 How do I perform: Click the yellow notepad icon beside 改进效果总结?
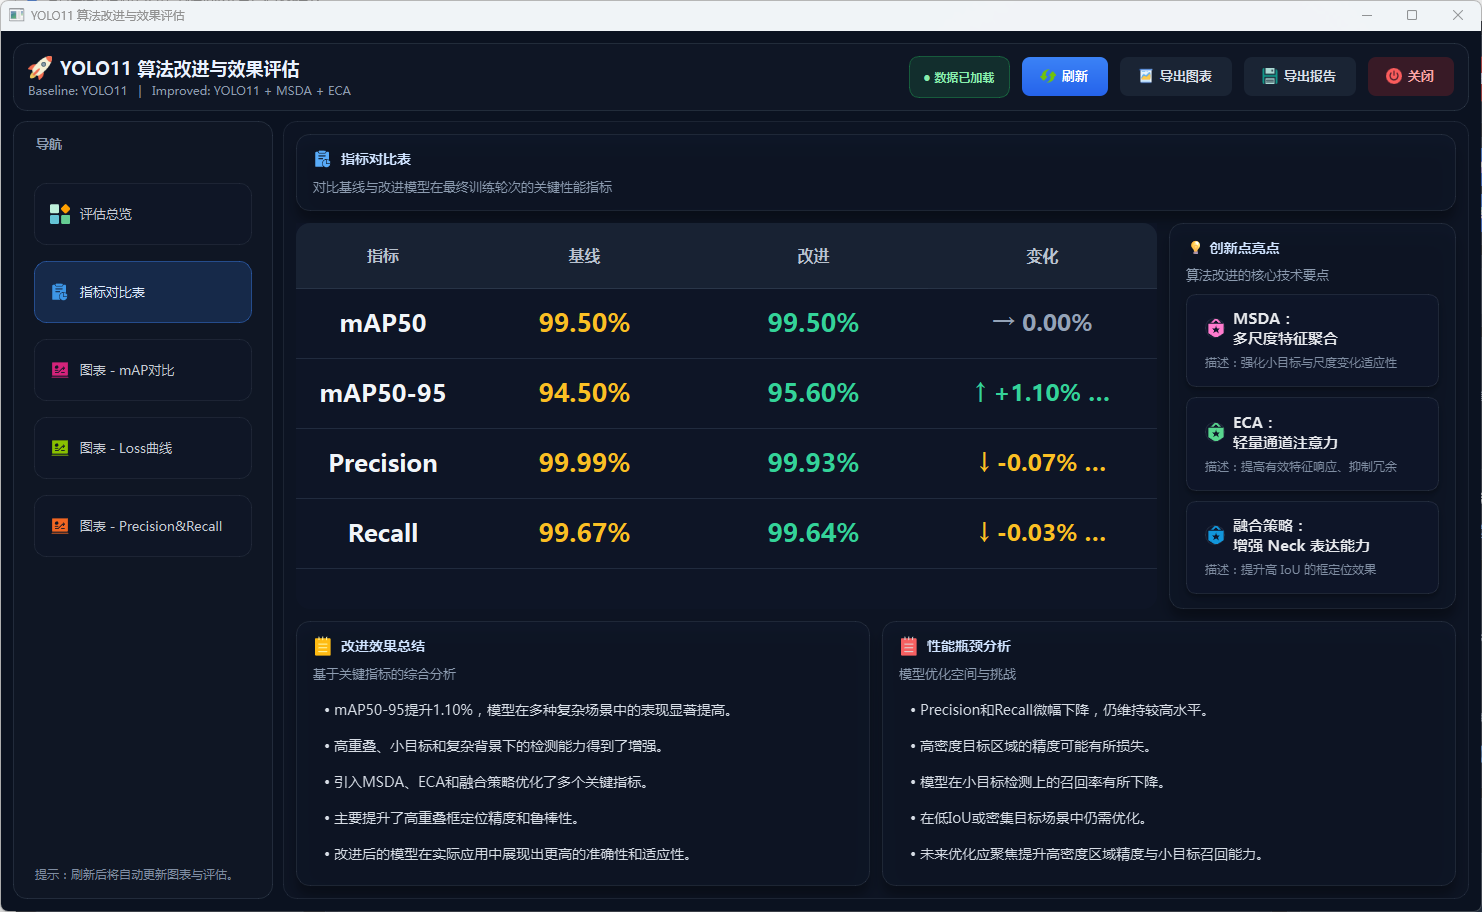322,646
